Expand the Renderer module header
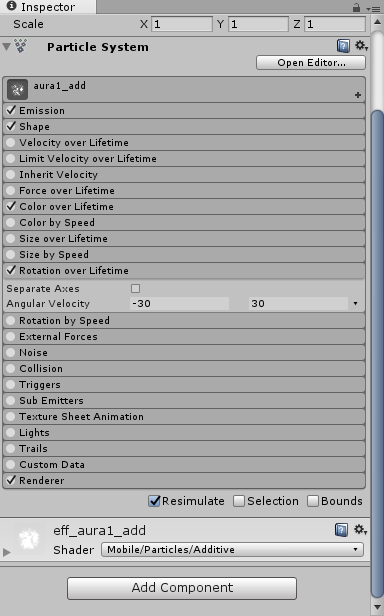The width and height of the screenshot is (384, 616). pos(184,480)
